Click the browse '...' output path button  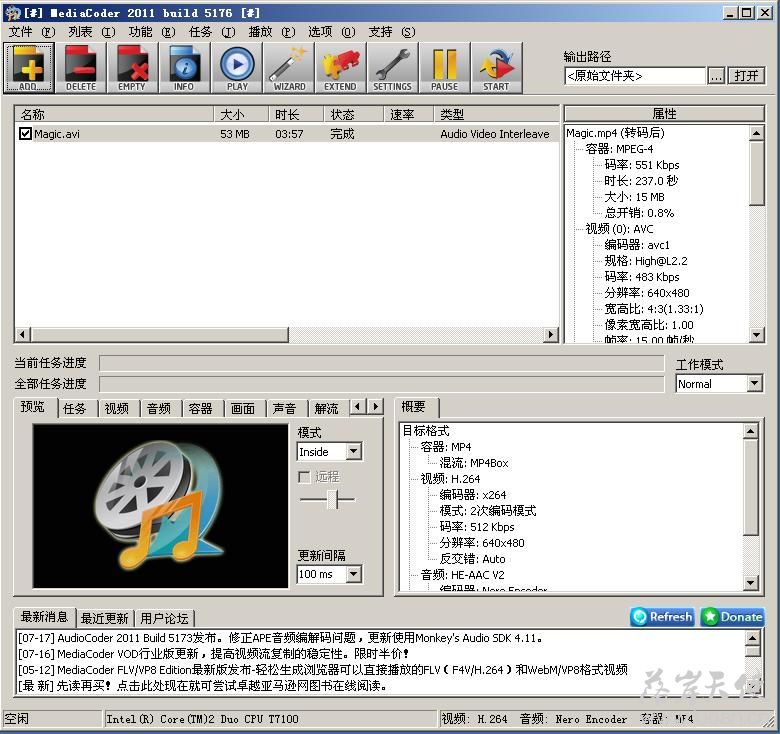click(x=716, y=76)
